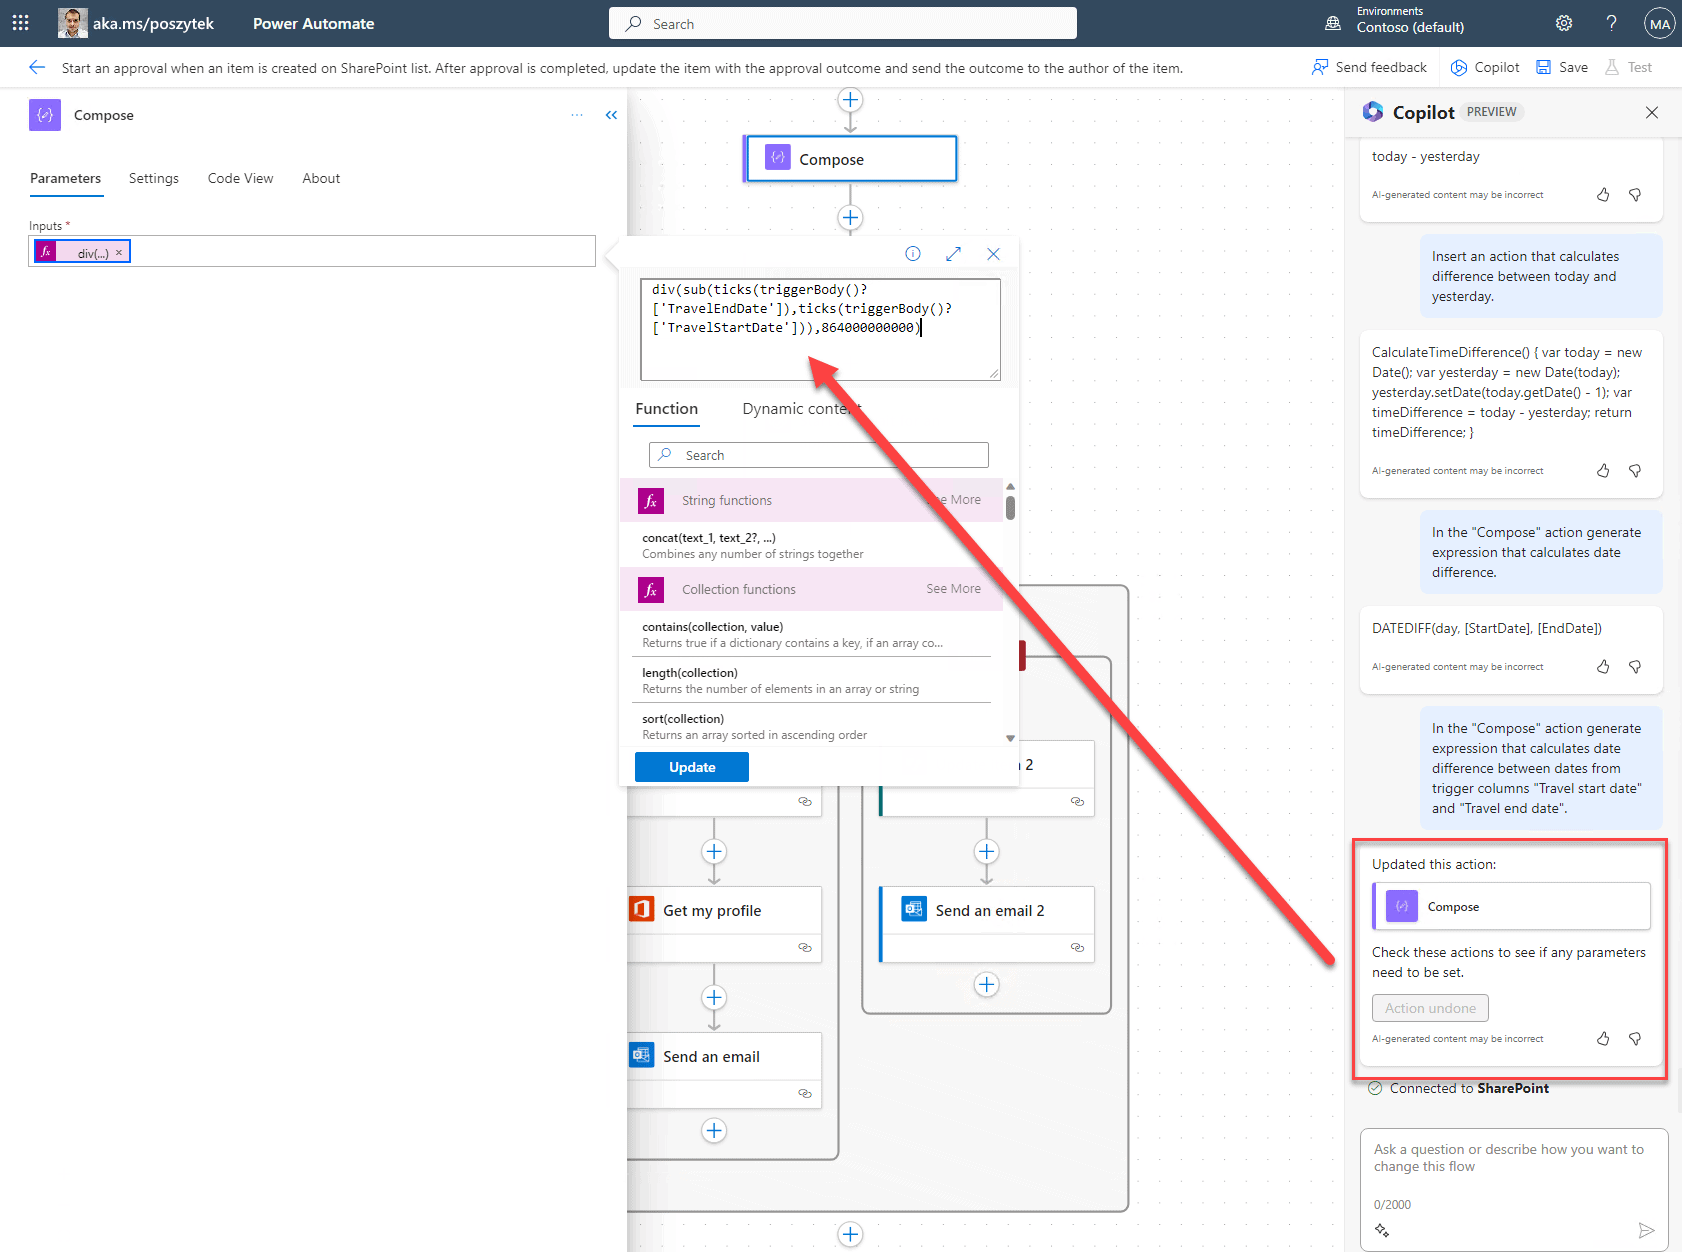Click the Update button
The image size is (1682, 1252).
click(x=692, y=767)
